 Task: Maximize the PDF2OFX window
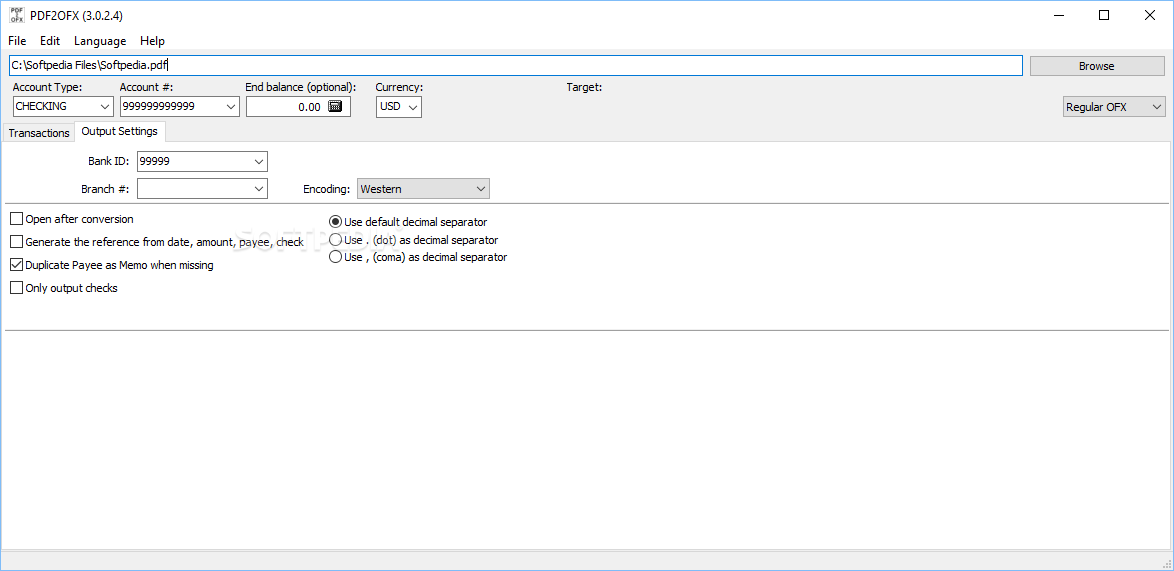click(x=1104, y=15)
